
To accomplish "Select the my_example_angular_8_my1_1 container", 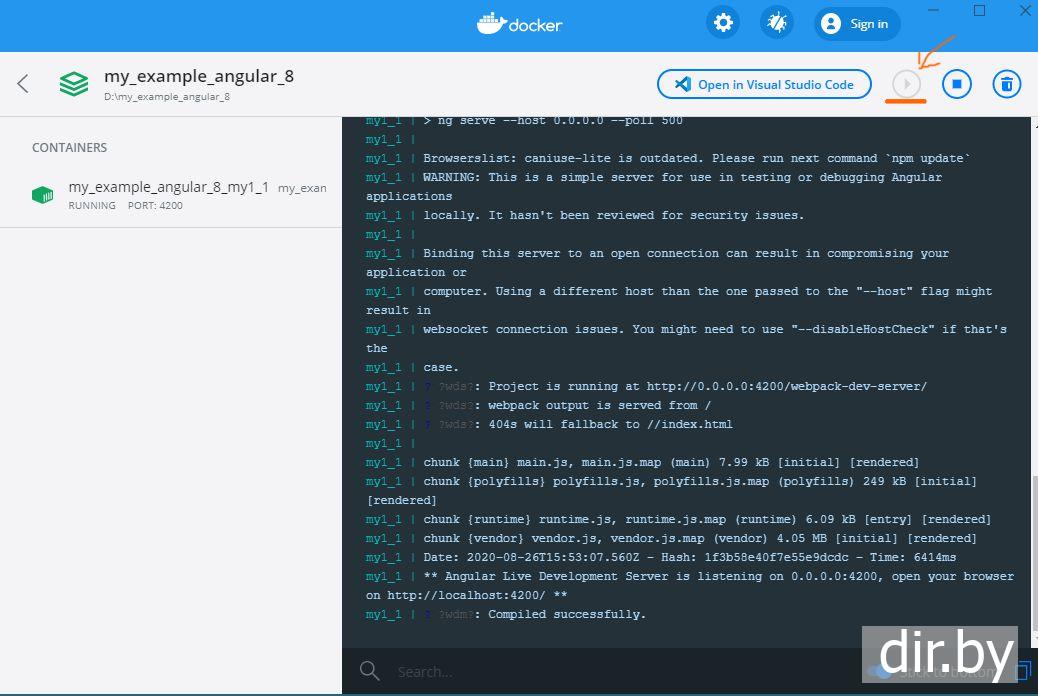I will pos(168,187).
